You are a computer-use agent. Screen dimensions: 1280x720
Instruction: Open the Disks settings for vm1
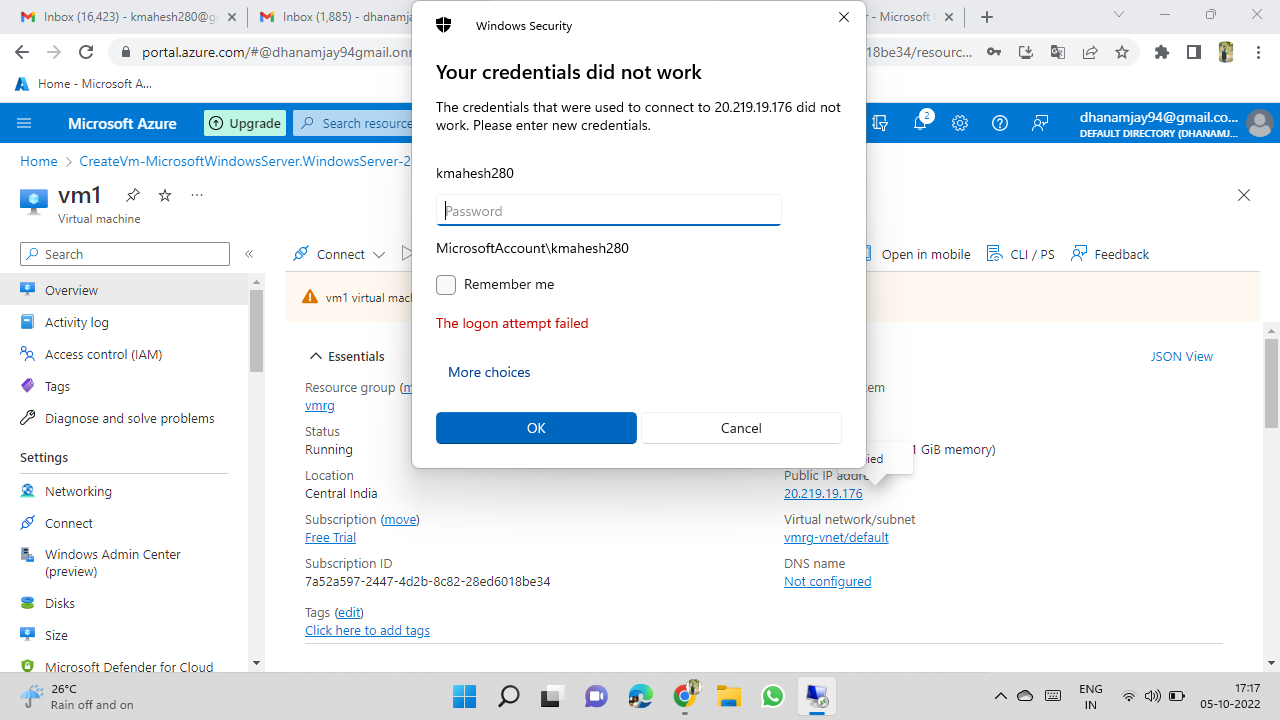[59, 603]
